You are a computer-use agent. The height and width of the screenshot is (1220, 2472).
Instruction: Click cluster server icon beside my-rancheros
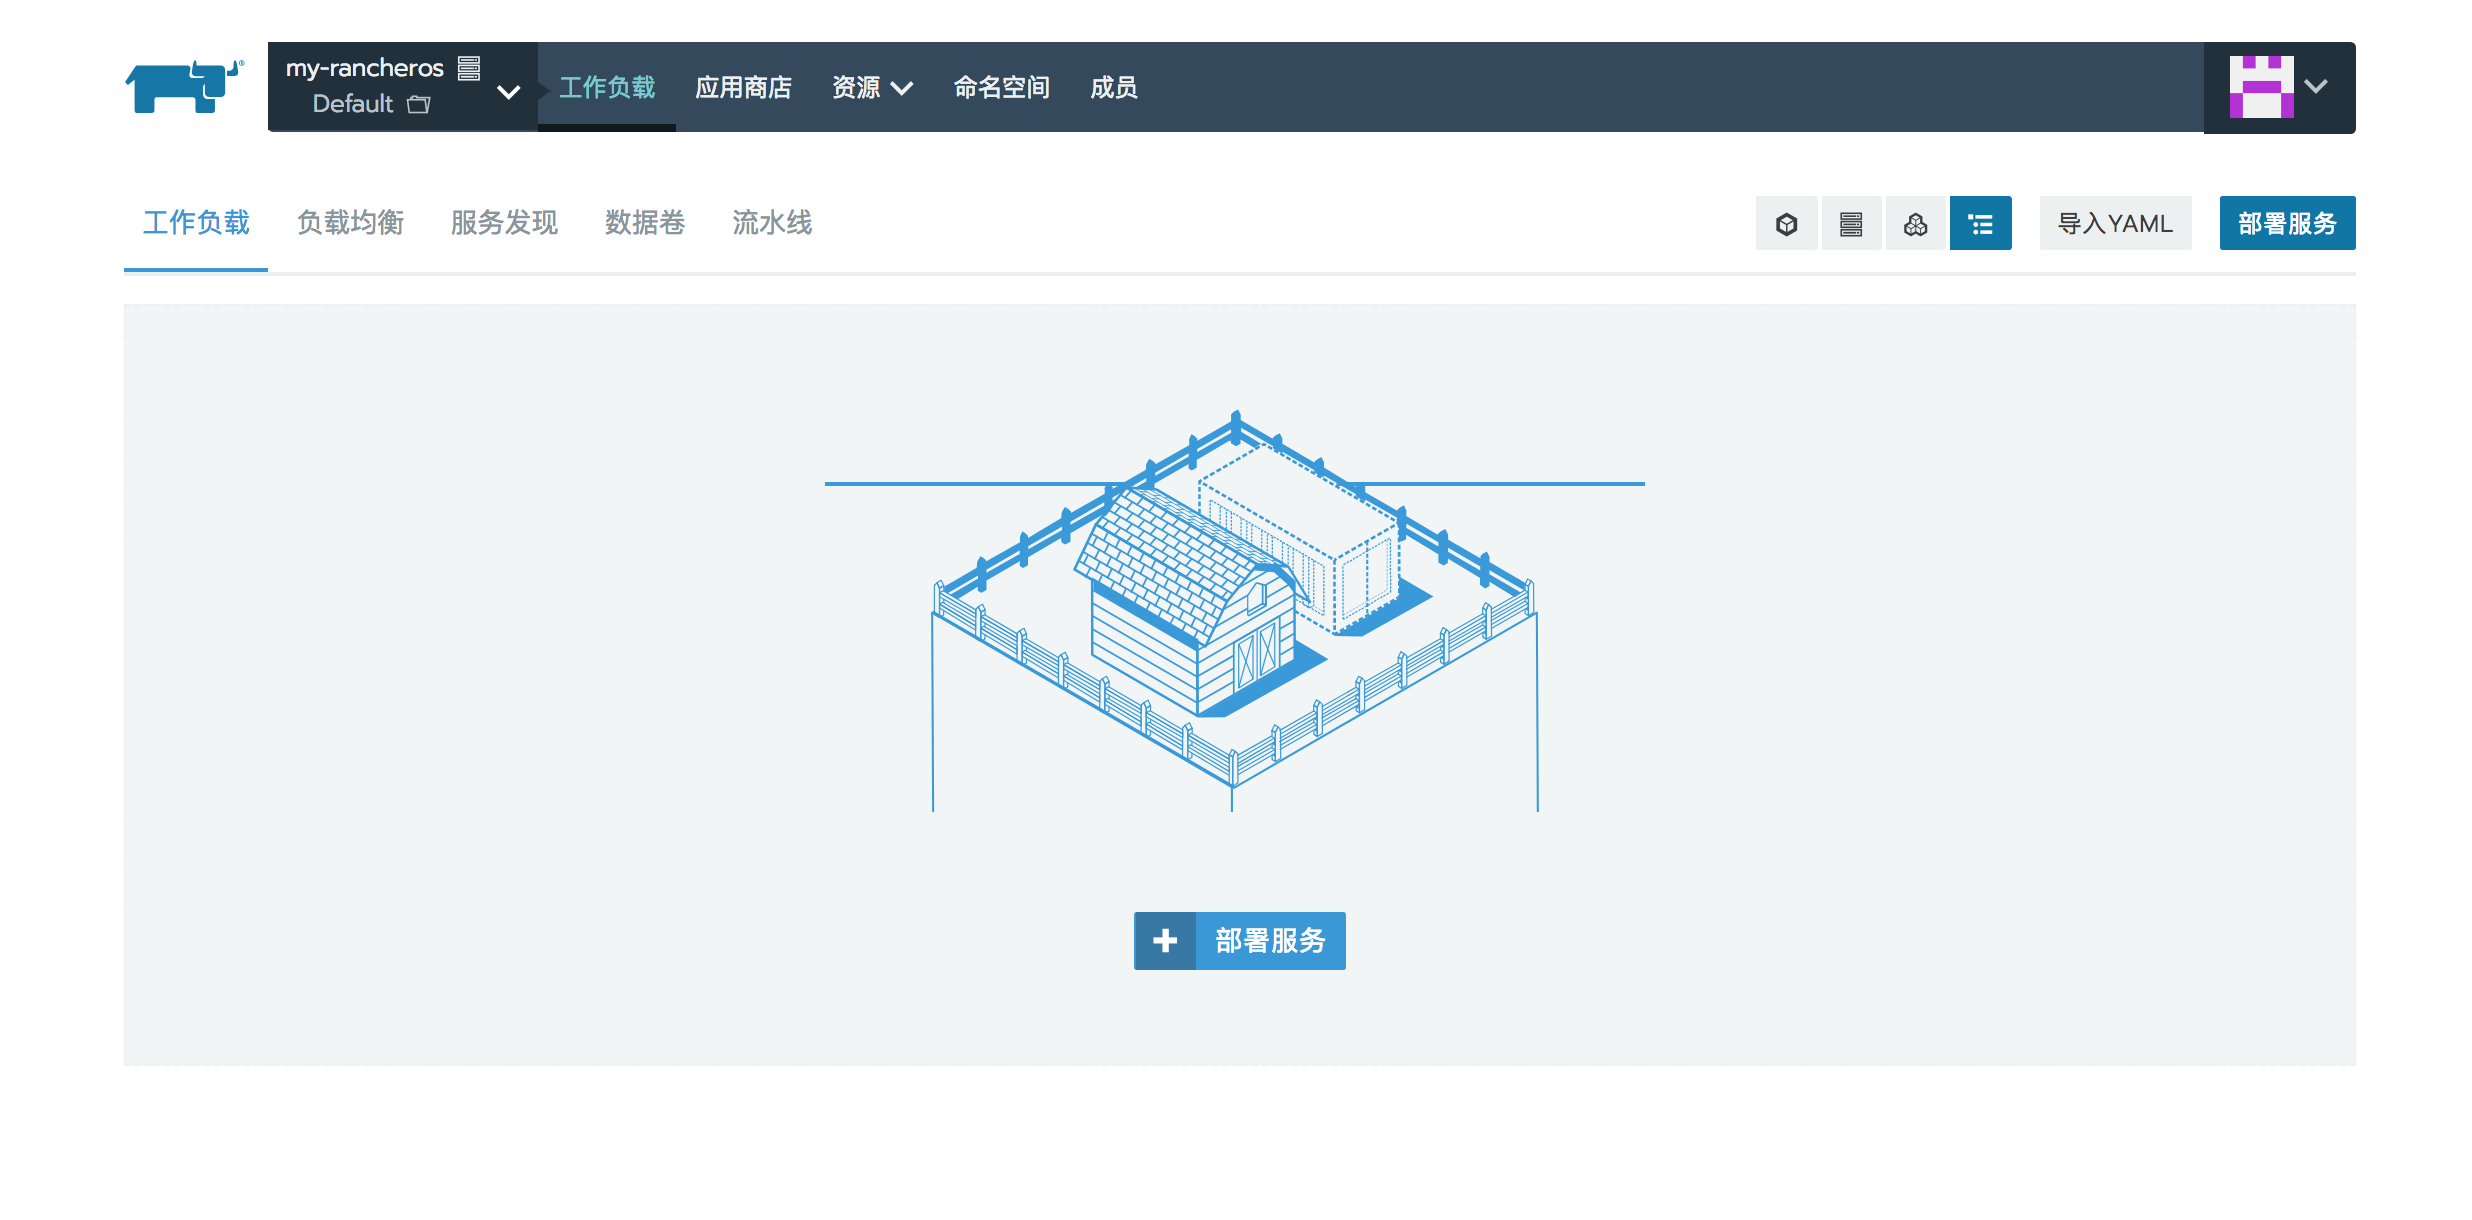point(469,68)
